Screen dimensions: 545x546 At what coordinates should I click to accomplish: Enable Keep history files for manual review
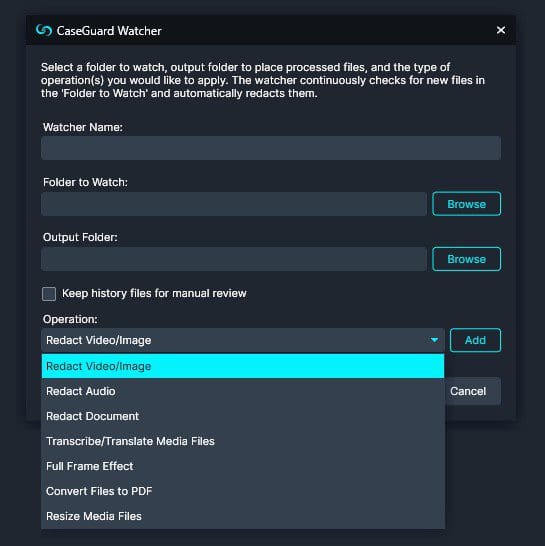click(49, 294)
